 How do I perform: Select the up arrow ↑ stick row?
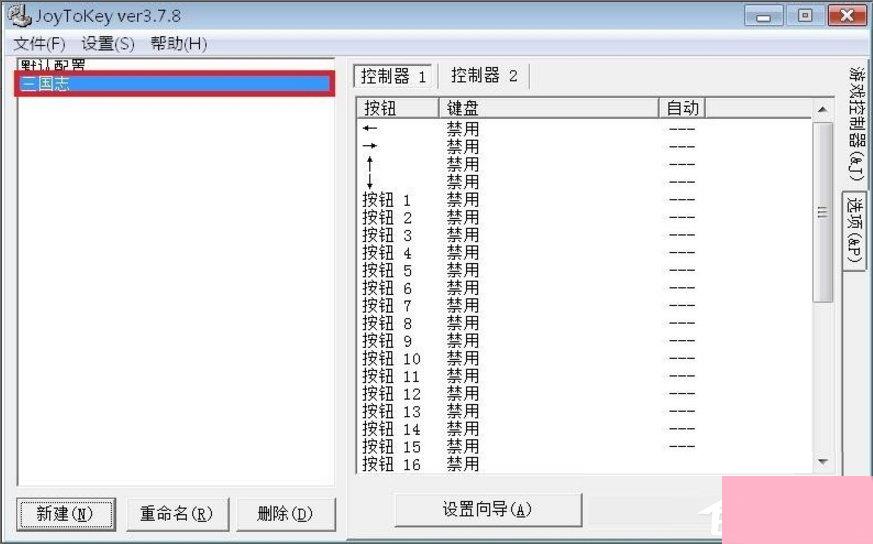tap(584, 164)
